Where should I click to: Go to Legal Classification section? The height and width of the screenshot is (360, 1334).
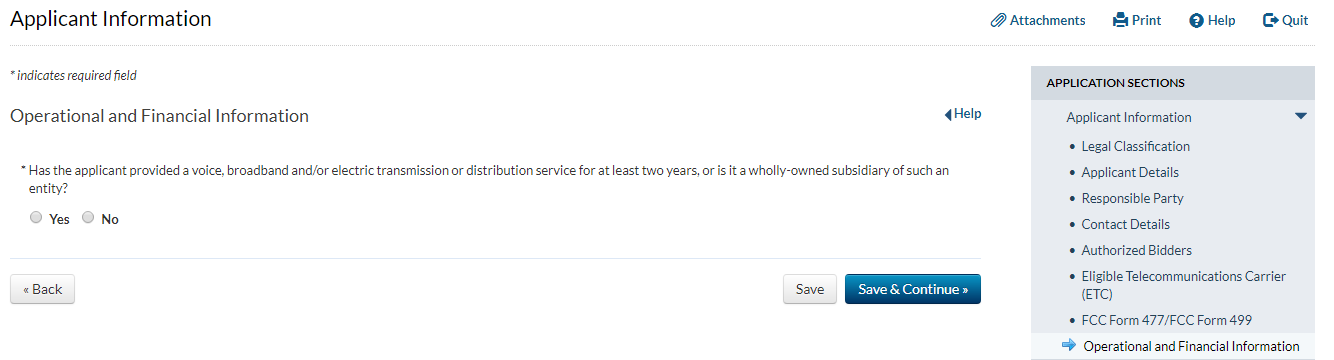tap(1135, 146)
